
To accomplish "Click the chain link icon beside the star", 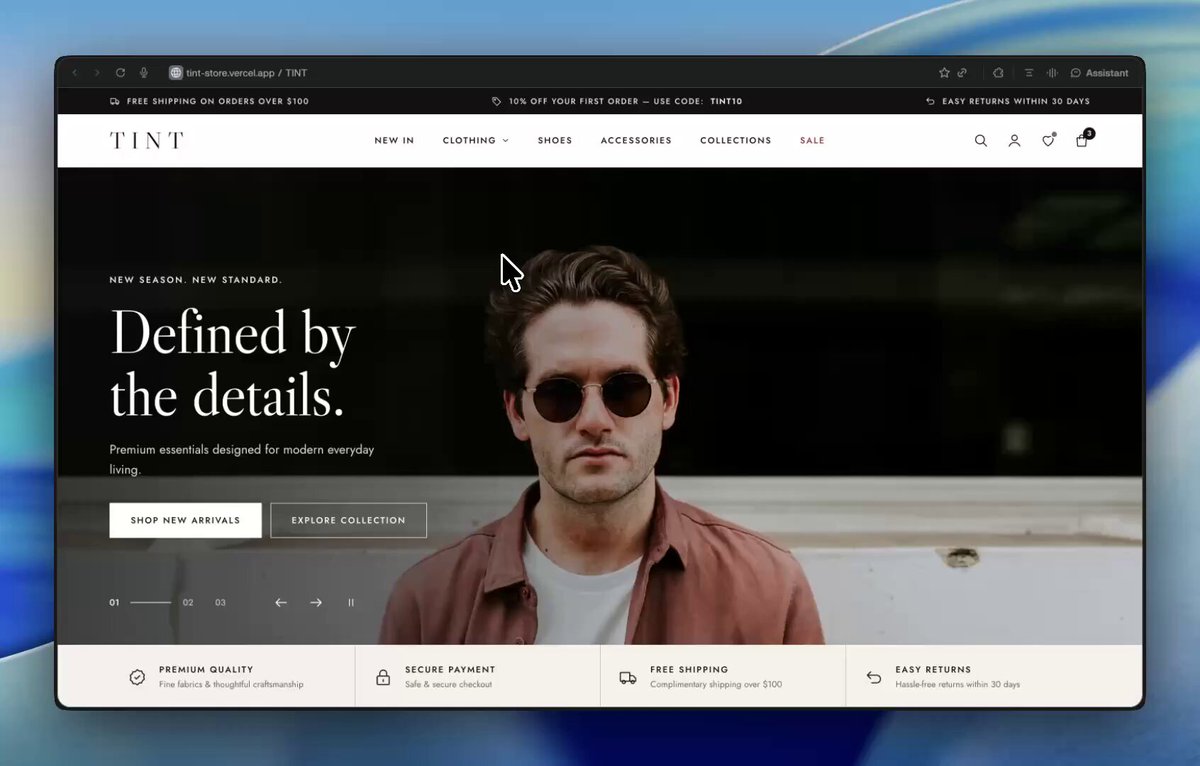I will (962, 73).
